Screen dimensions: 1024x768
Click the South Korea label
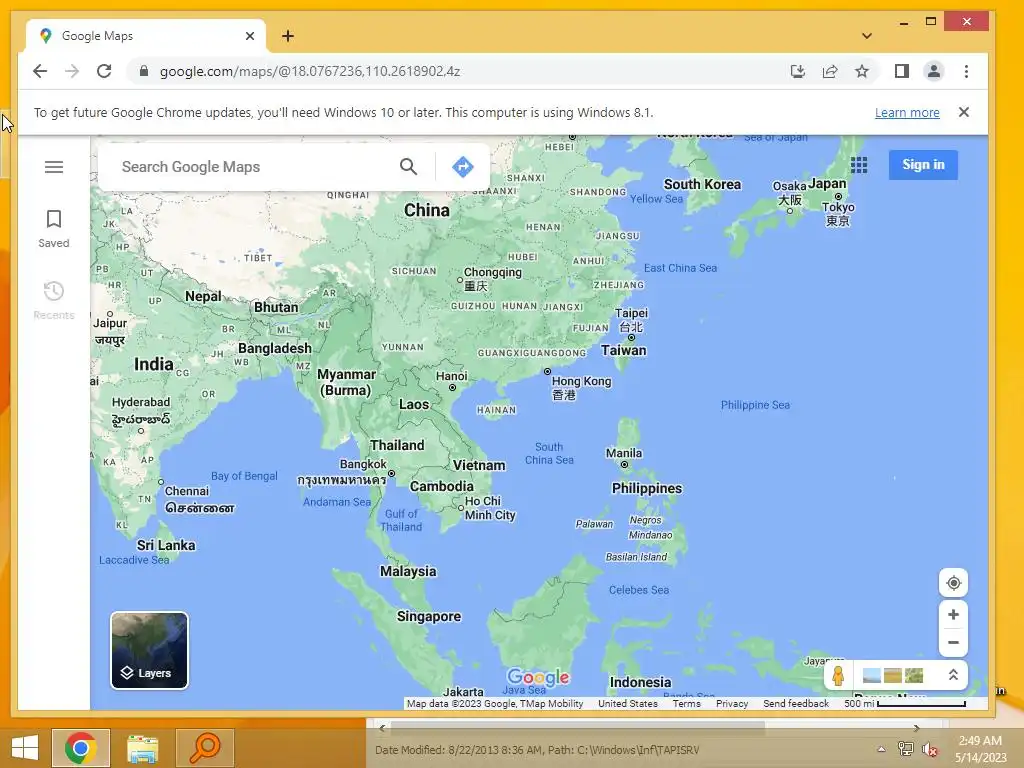tap(702, 185)
